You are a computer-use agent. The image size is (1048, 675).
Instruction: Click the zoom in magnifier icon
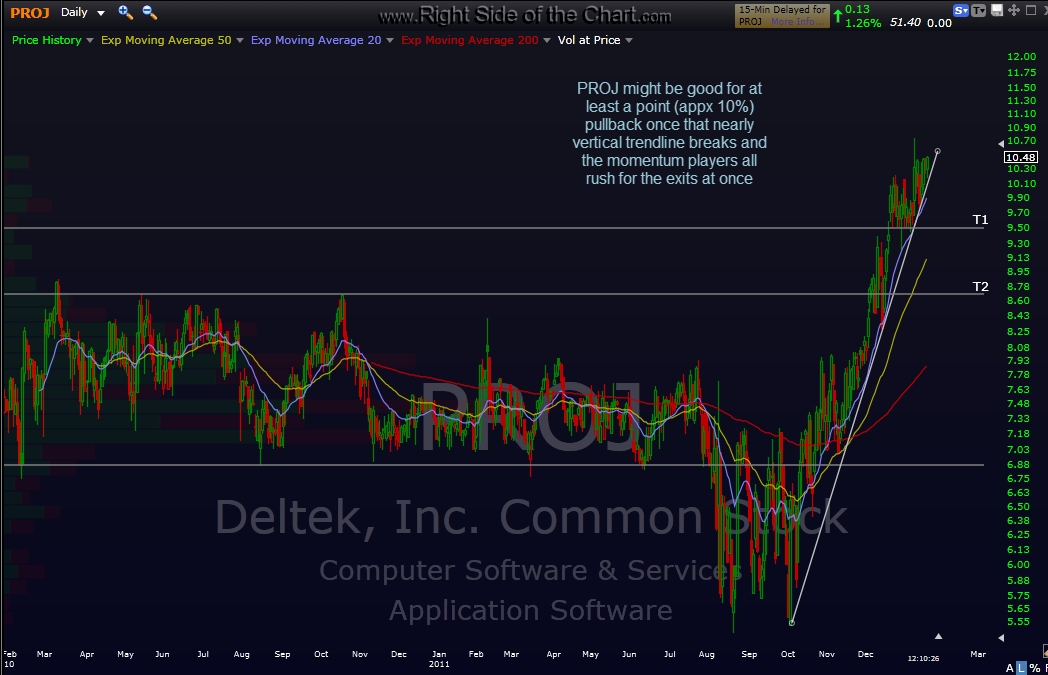125,12
